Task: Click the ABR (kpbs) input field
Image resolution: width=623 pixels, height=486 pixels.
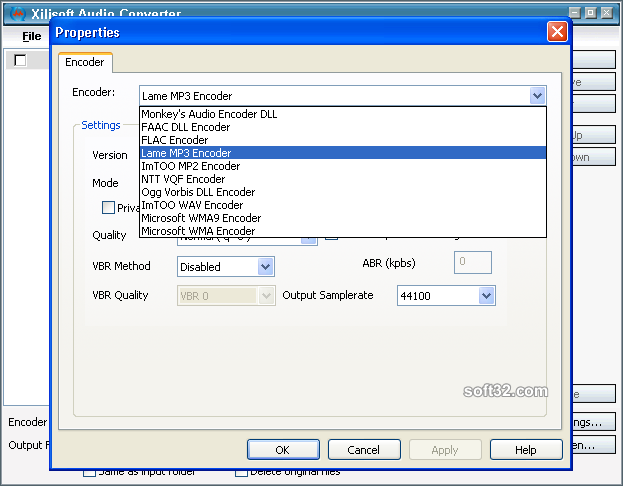Action: point(473,262)
